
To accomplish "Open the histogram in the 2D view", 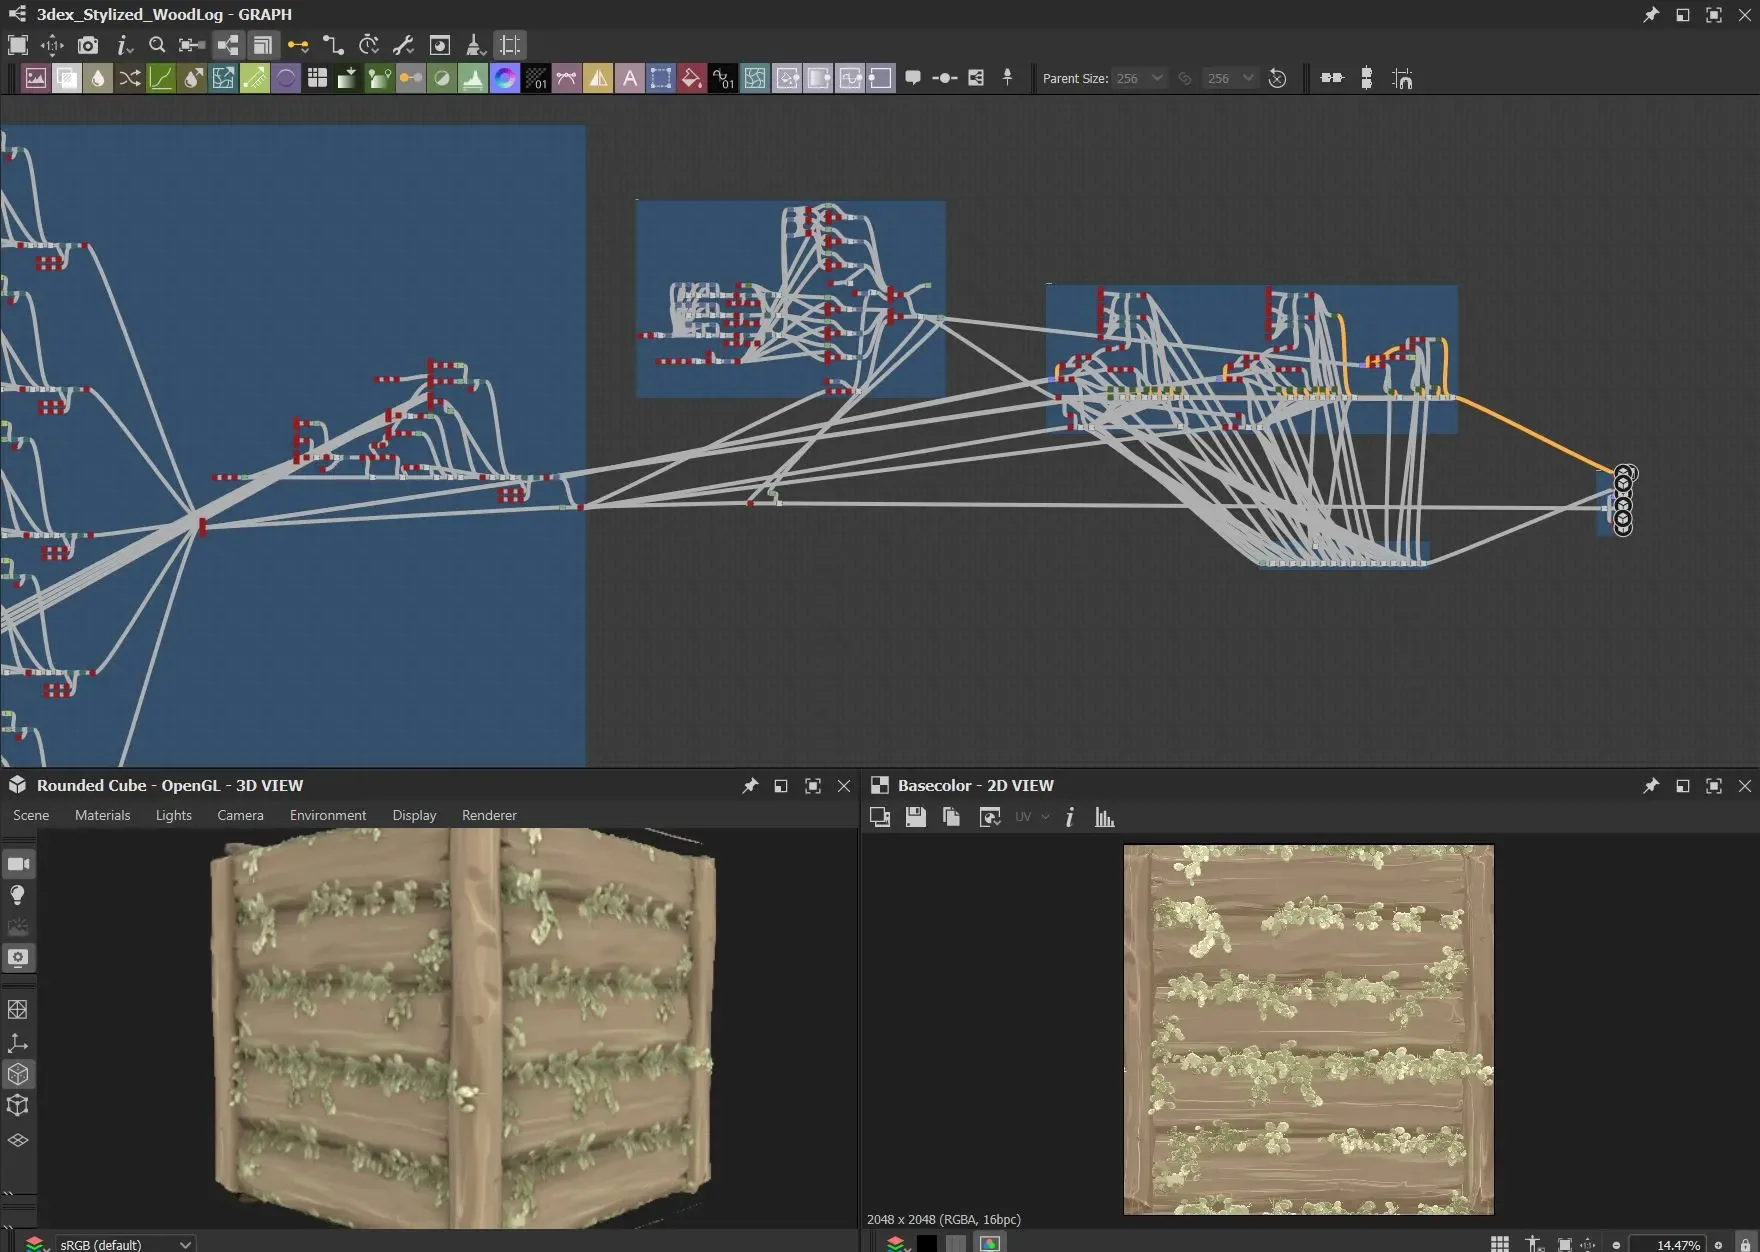I will [1104, 817].
